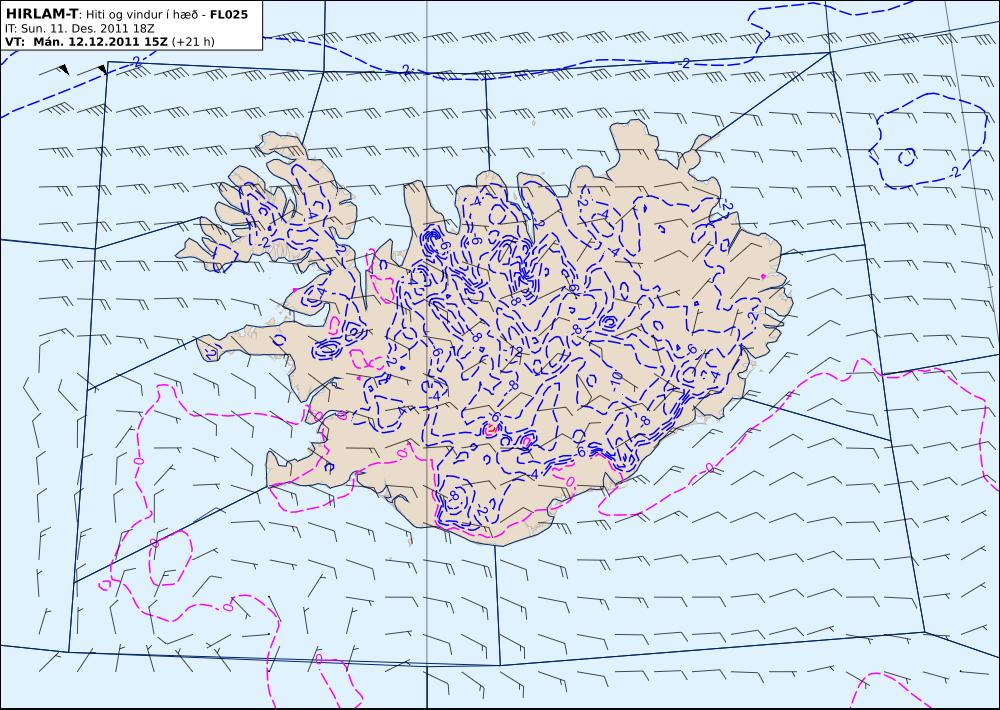Click the 'Hiti og vindur í hæð' caption

pos(140,14)
